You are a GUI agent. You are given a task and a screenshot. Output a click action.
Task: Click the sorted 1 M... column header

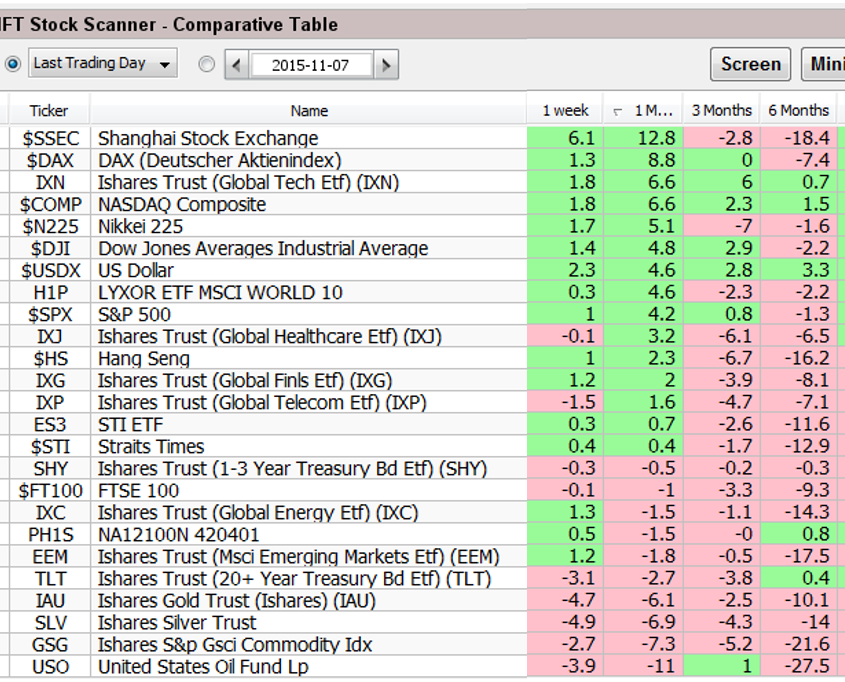pyautogui.click(x=641, y=111)
